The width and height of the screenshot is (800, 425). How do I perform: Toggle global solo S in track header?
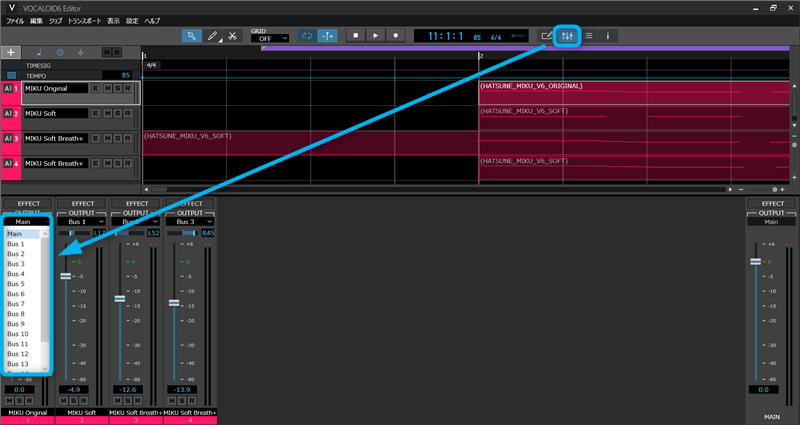pyautogui.click(x=117, y=53)
